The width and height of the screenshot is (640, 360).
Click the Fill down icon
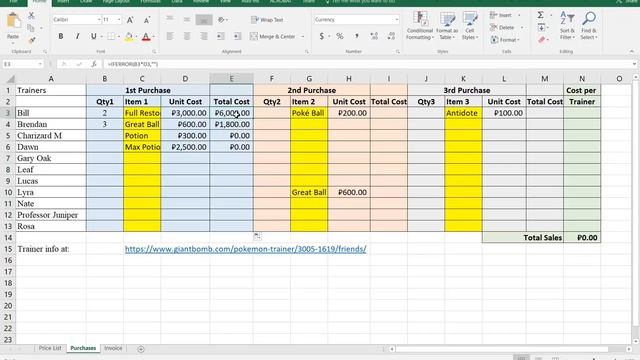541,27
